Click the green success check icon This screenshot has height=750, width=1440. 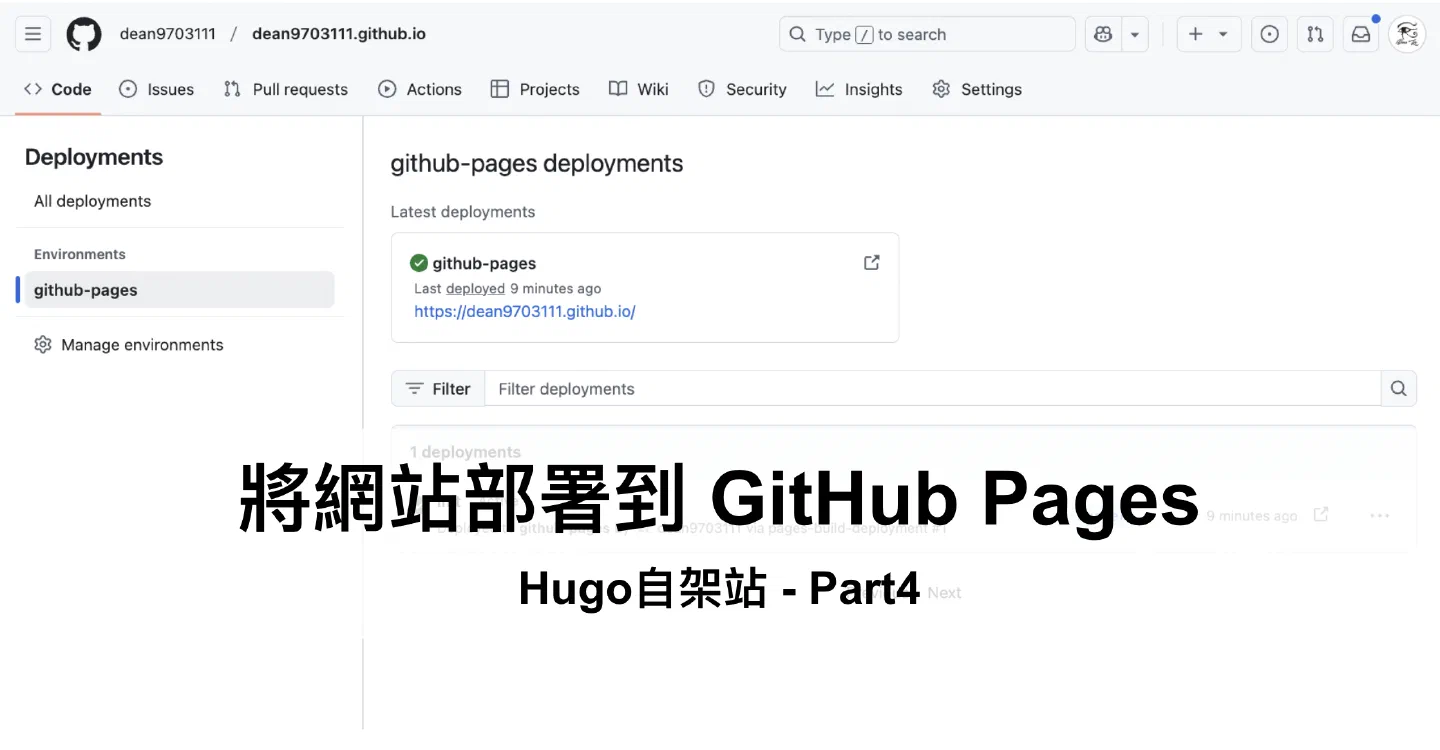pos(419,263)
